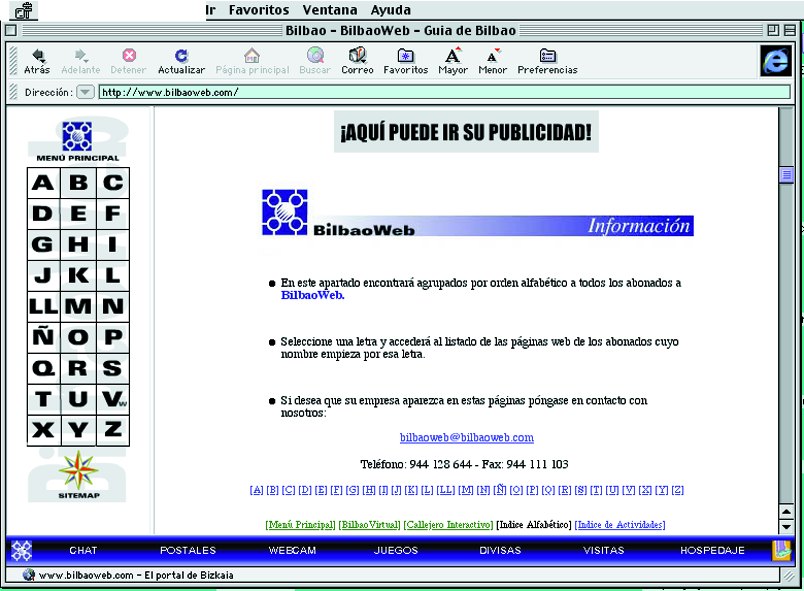Select letter S tile in sidebar
Viewport: 804px width, 591px height.
pyautogui.click(x=113, y=368)
